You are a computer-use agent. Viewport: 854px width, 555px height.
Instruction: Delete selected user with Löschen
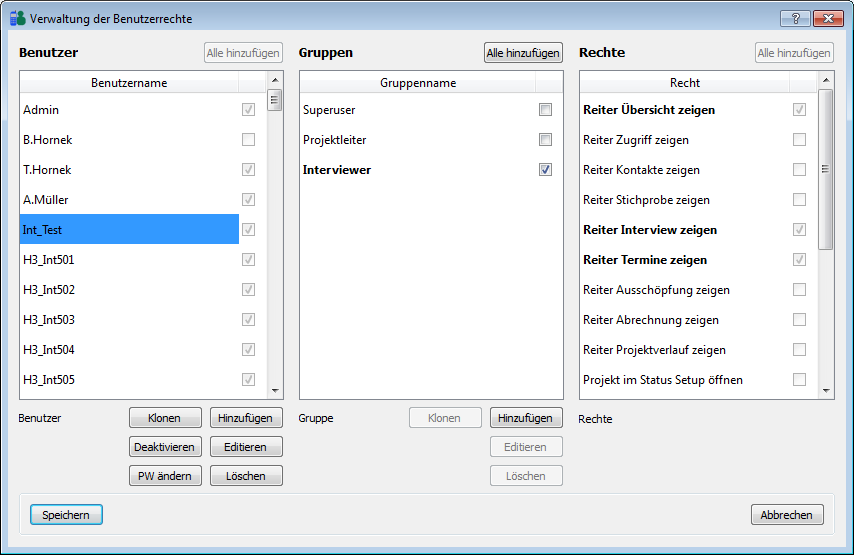coord(246,476)
